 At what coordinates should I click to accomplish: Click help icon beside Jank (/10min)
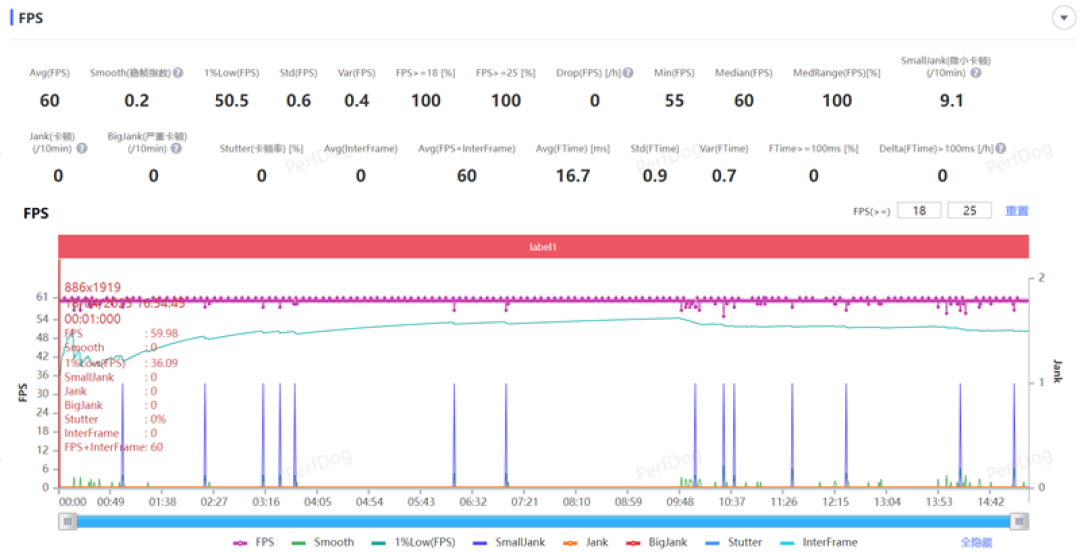(82, 148)
